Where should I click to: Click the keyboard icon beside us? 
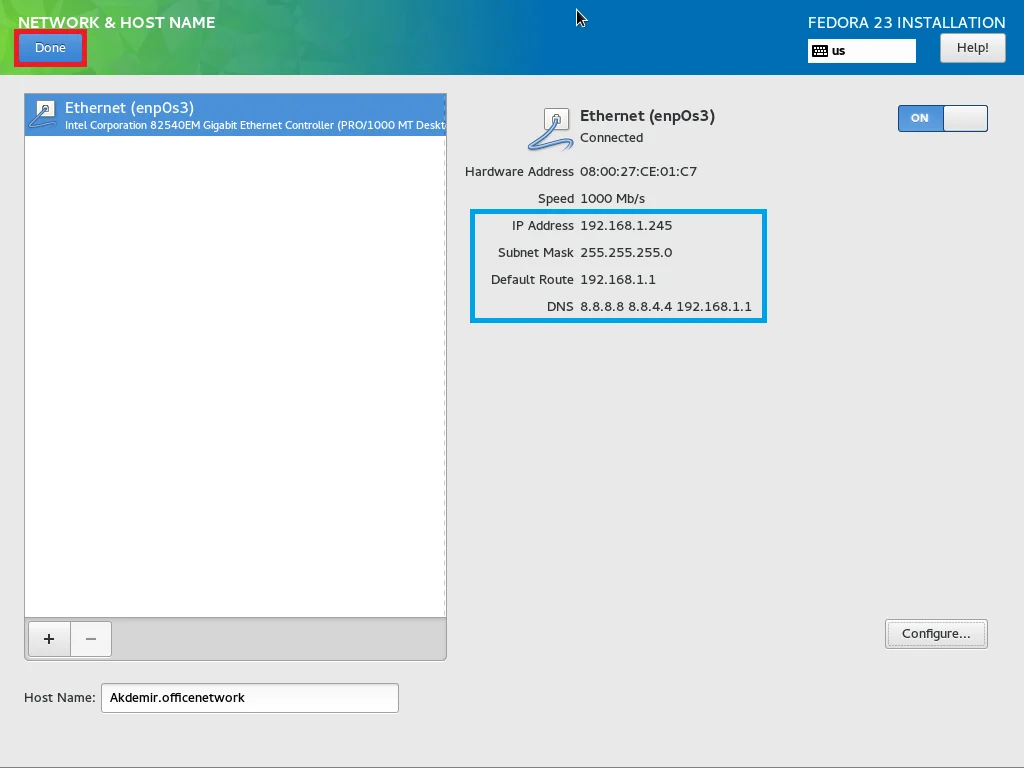tap(820, 51)
